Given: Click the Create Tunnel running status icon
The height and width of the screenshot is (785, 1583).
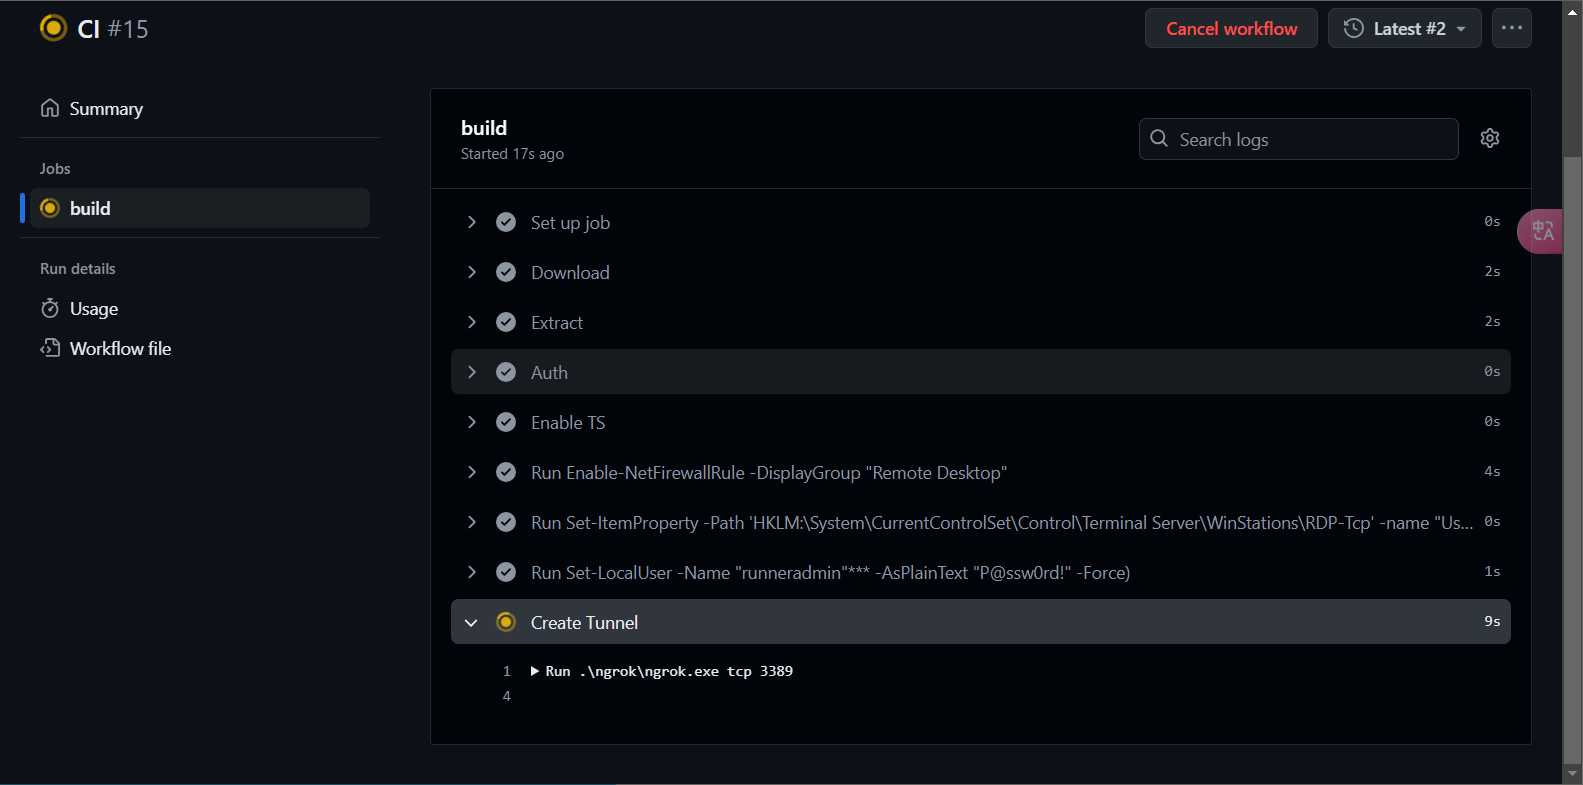Looking at the screenshot, I should click(x=506, y=622).
